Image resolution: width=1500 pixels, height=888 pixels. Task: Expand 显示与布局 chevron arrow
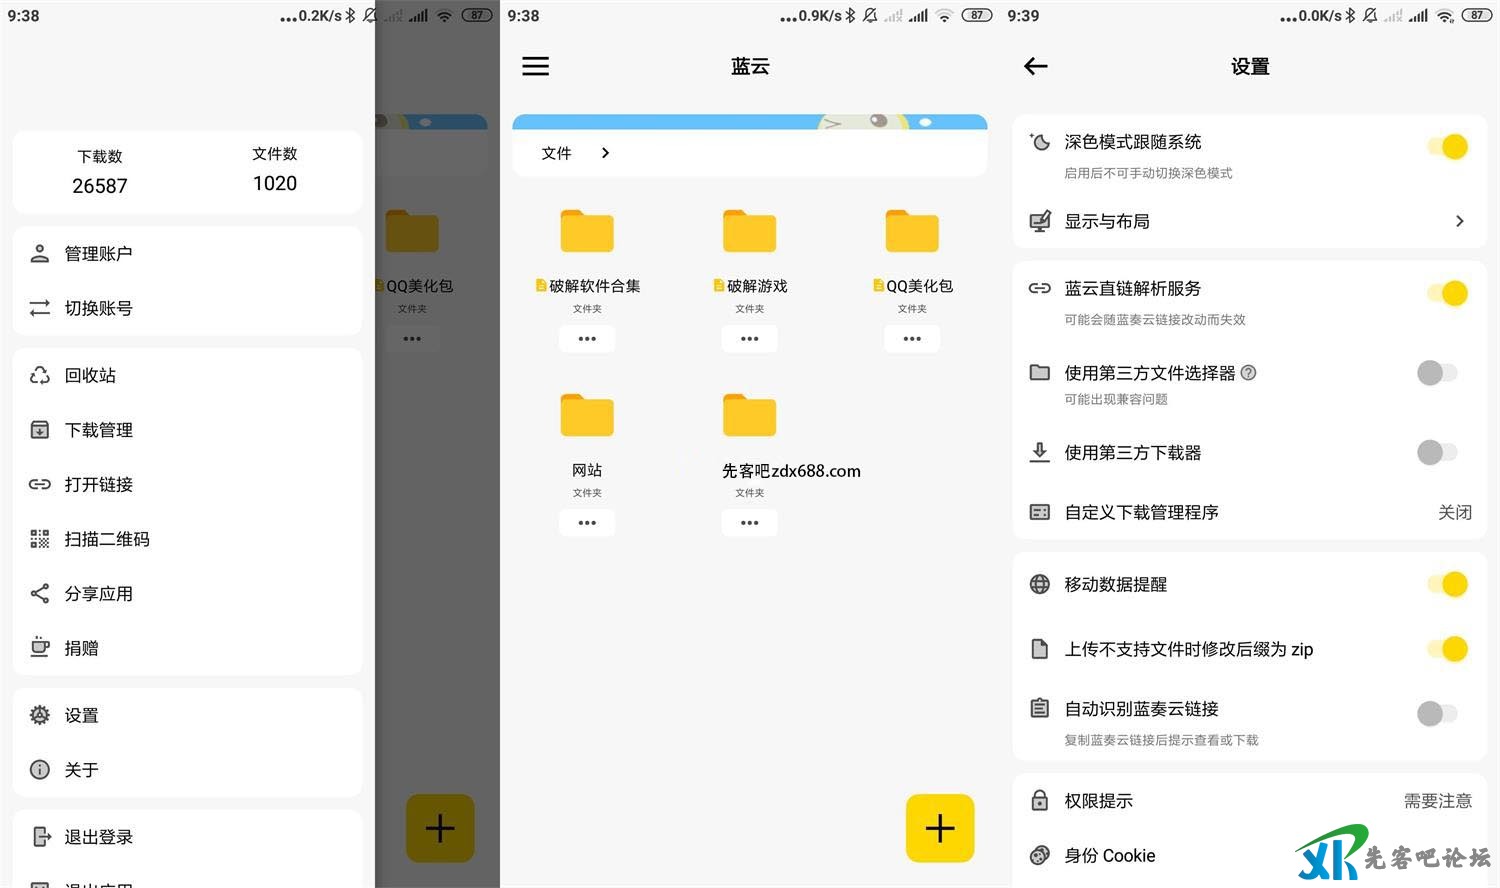click(x=1459, y=221)
